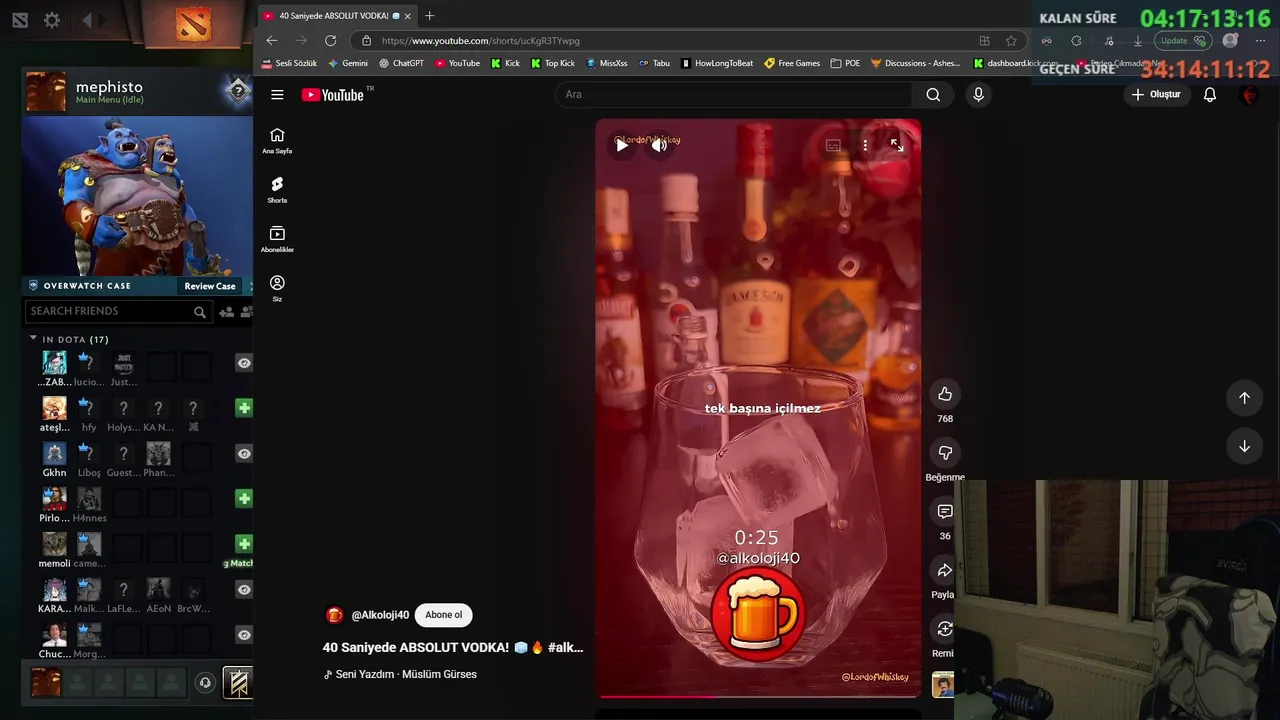Remix the short
1280x720 pixels.
(x=944, y=628)
